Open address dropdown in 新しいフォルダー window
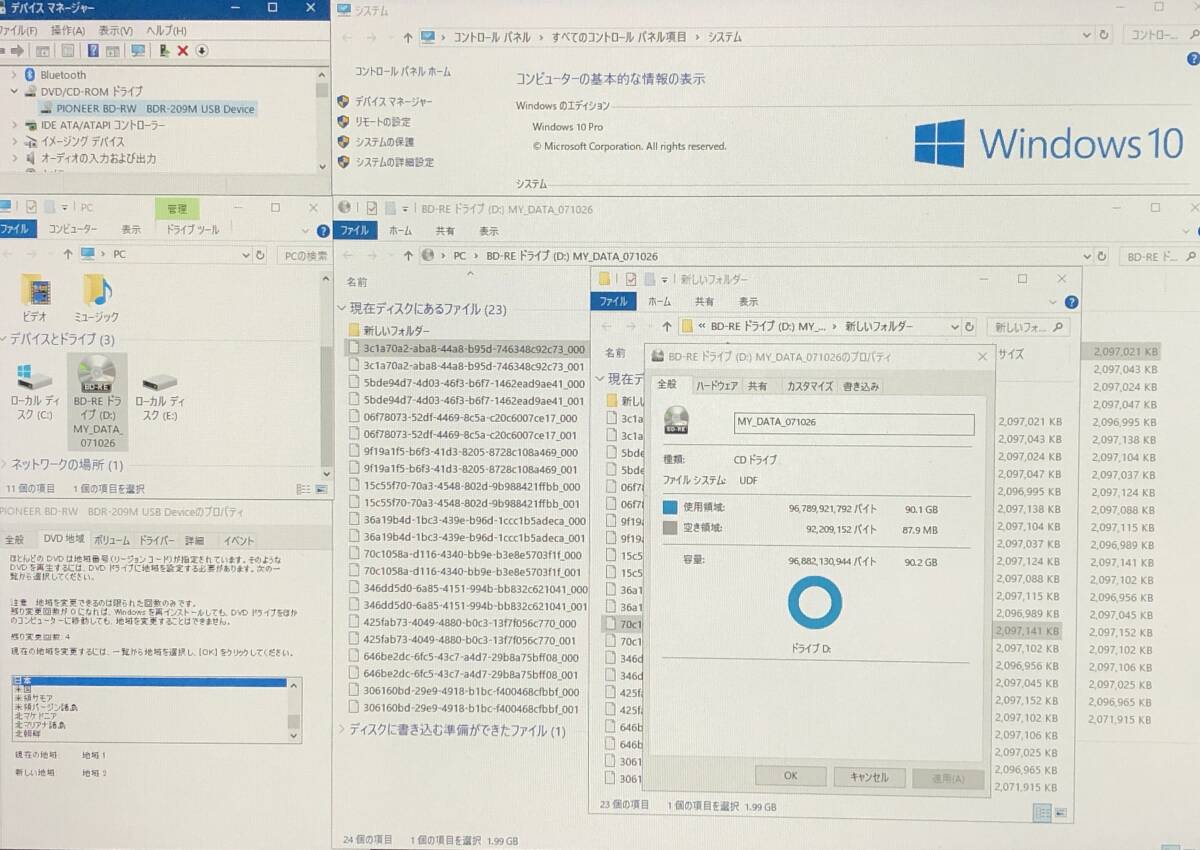1200x850 pixels. point(955,327)
